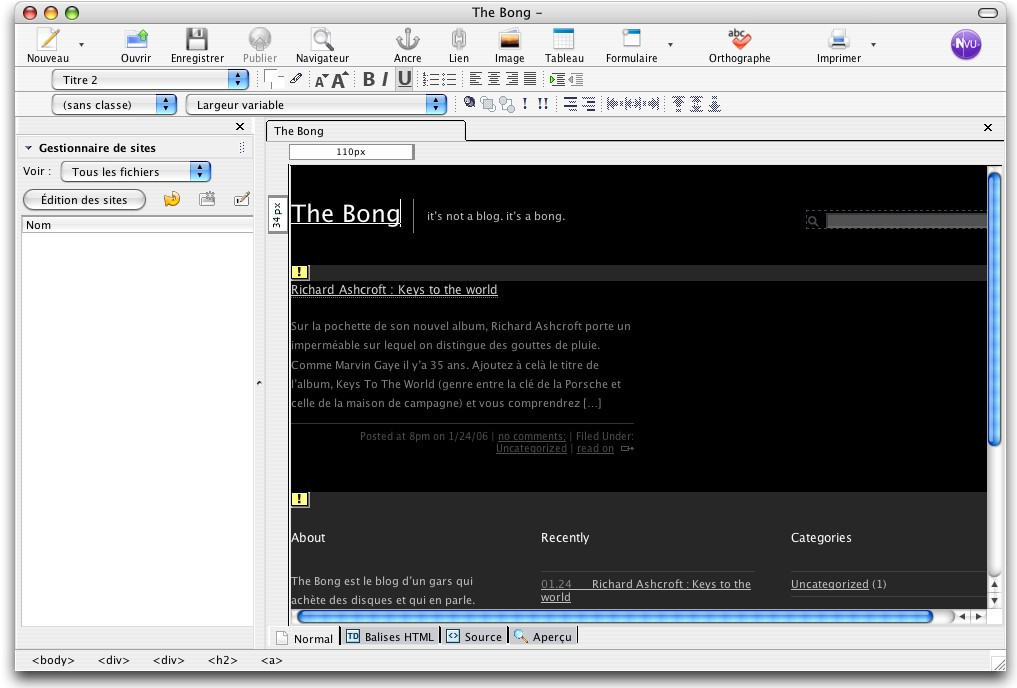Viewport: 1017px width, 688px height.
Task: Select The Bong document tab
Action: [365, 131]
